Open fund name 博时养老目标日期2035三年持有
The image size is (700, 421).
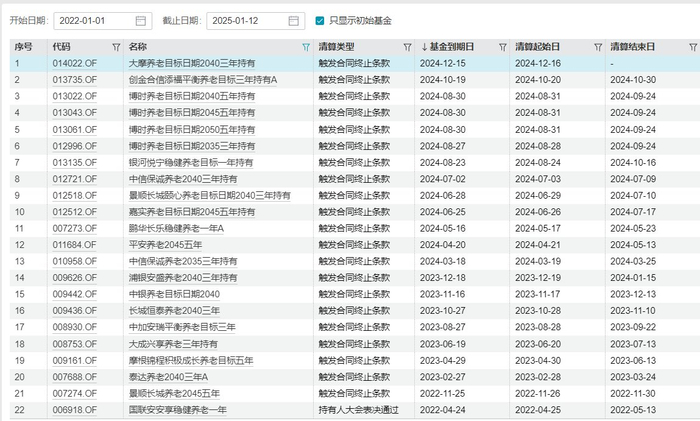coord(192,146)
